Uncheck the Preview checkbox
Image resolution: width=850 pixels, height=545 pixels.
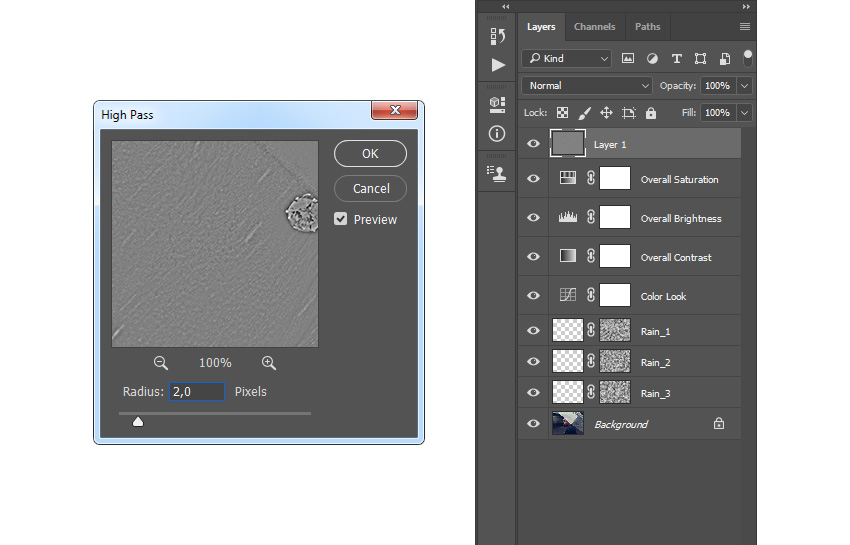click(340, 219)
